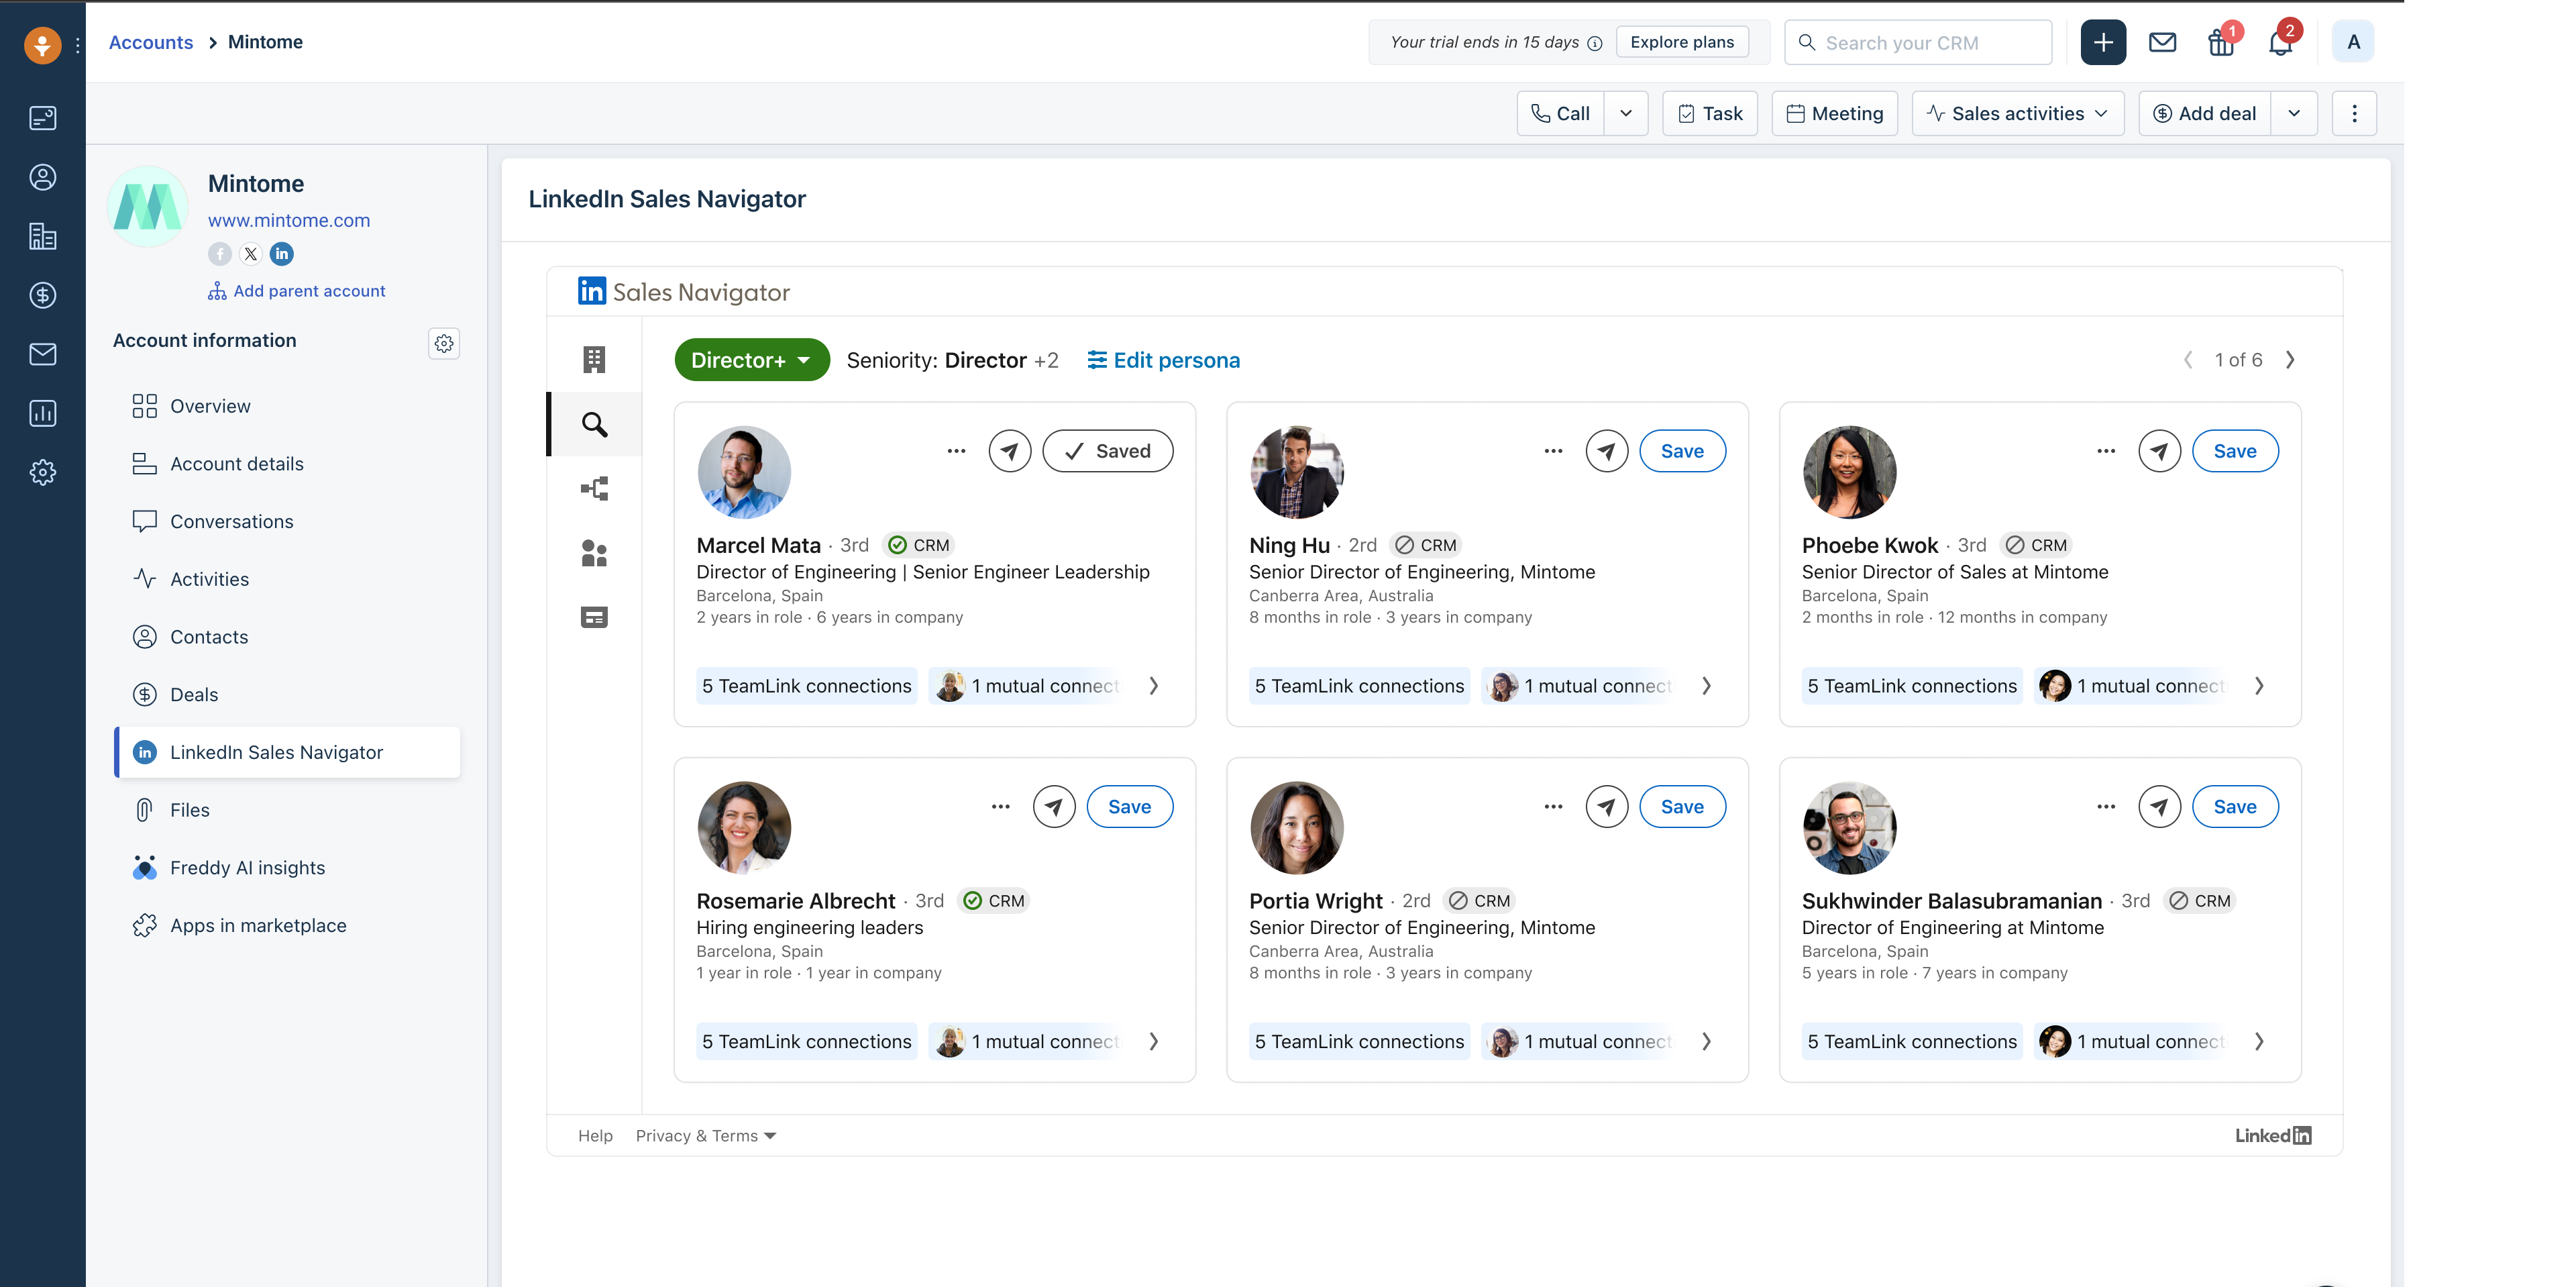Save Phoebe Kwok as a lead
The image size is (2576, 1287).
click(x=2234, y=451)
